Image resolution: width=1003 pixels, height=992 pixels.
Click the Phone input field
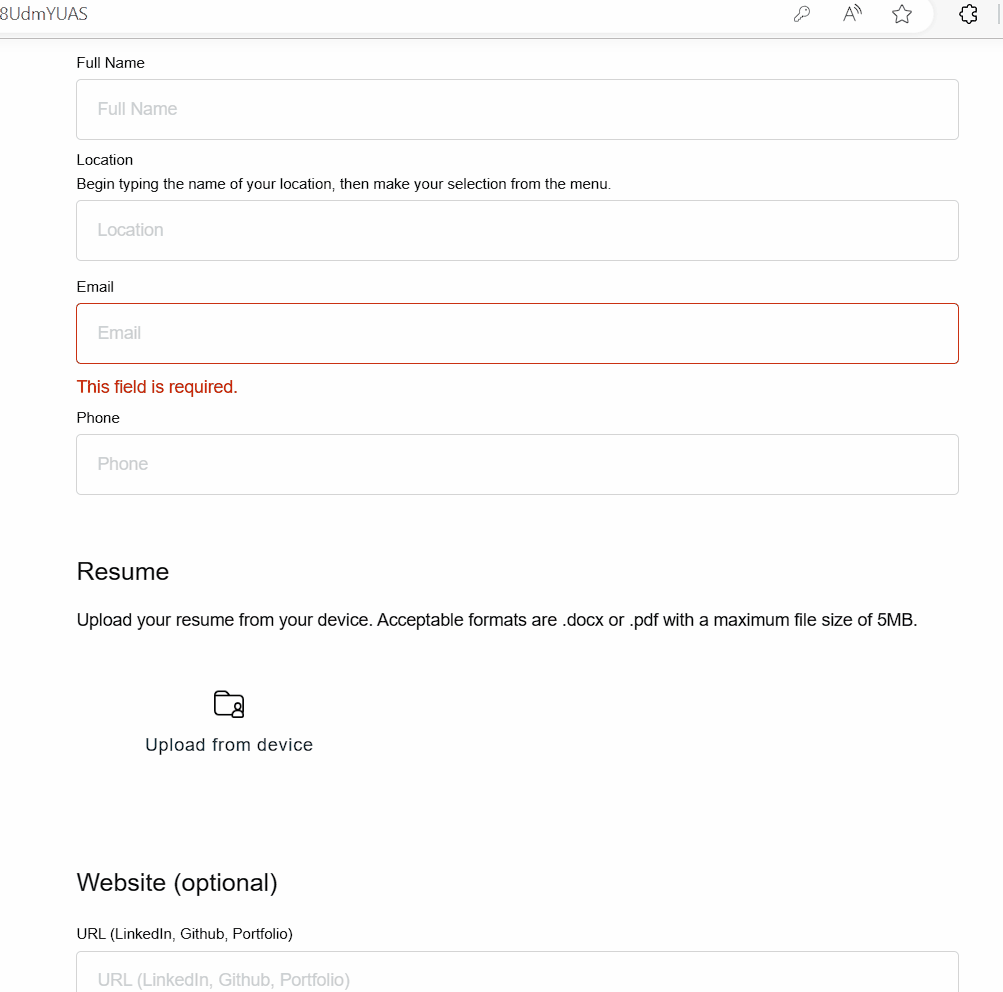pos(517,464)
